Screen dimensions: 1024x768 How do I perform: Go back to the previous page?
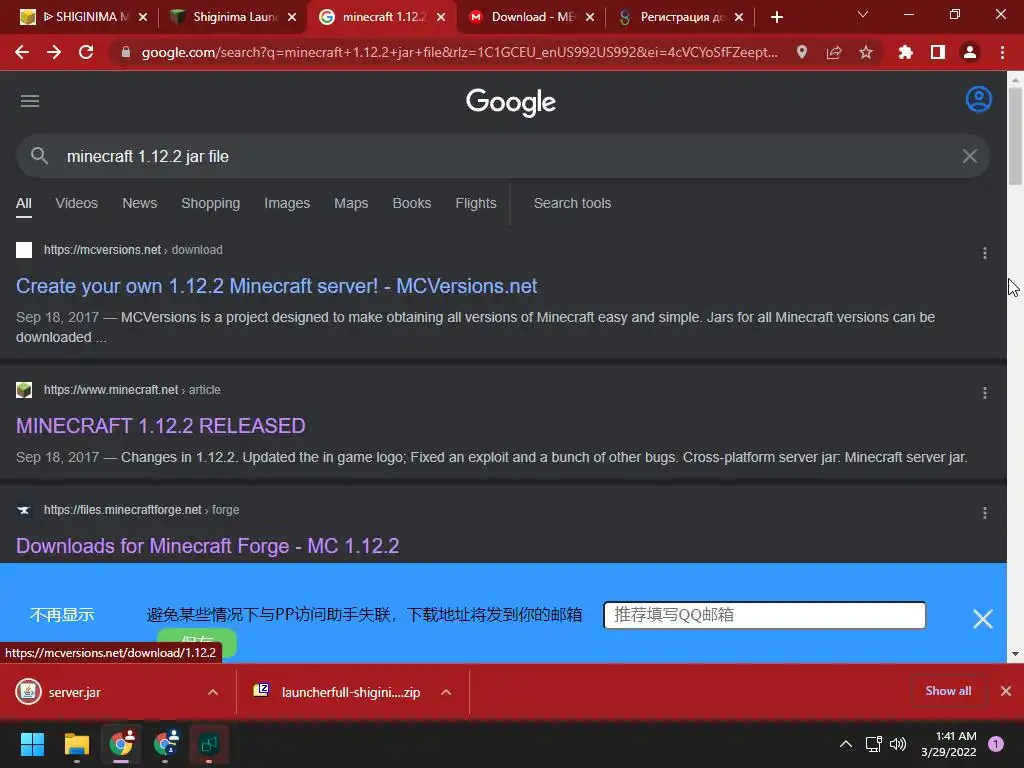click(22, 52)
